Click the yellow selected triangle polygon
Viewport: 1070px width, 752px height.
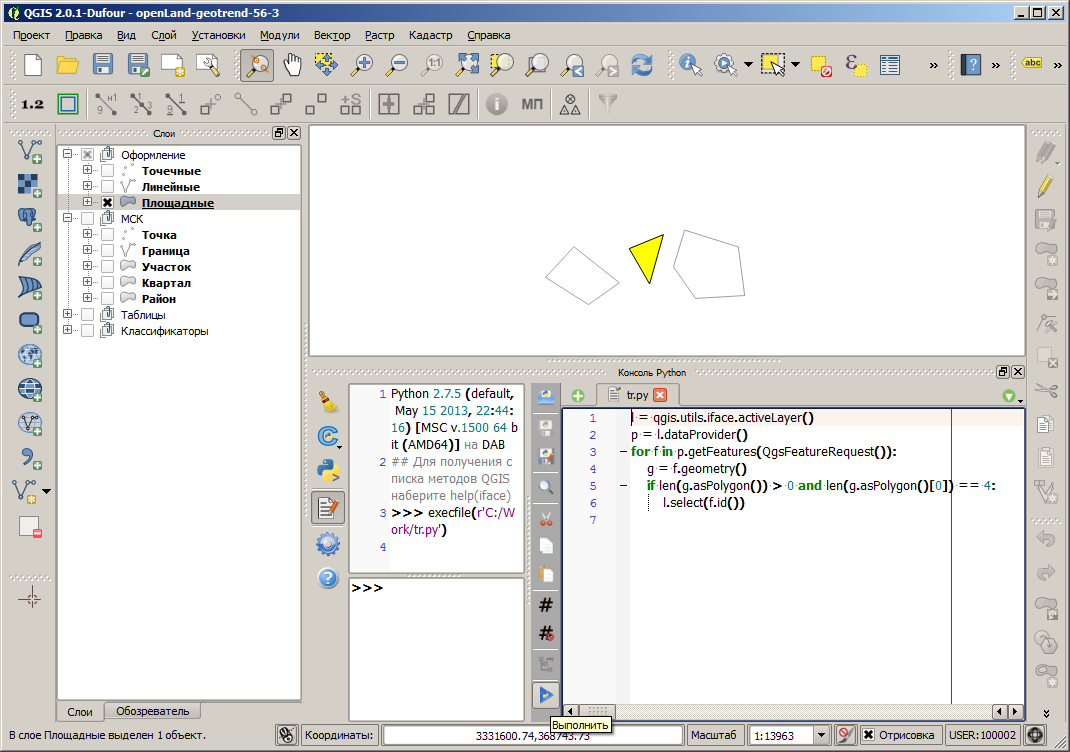click(x=649, y=257)
